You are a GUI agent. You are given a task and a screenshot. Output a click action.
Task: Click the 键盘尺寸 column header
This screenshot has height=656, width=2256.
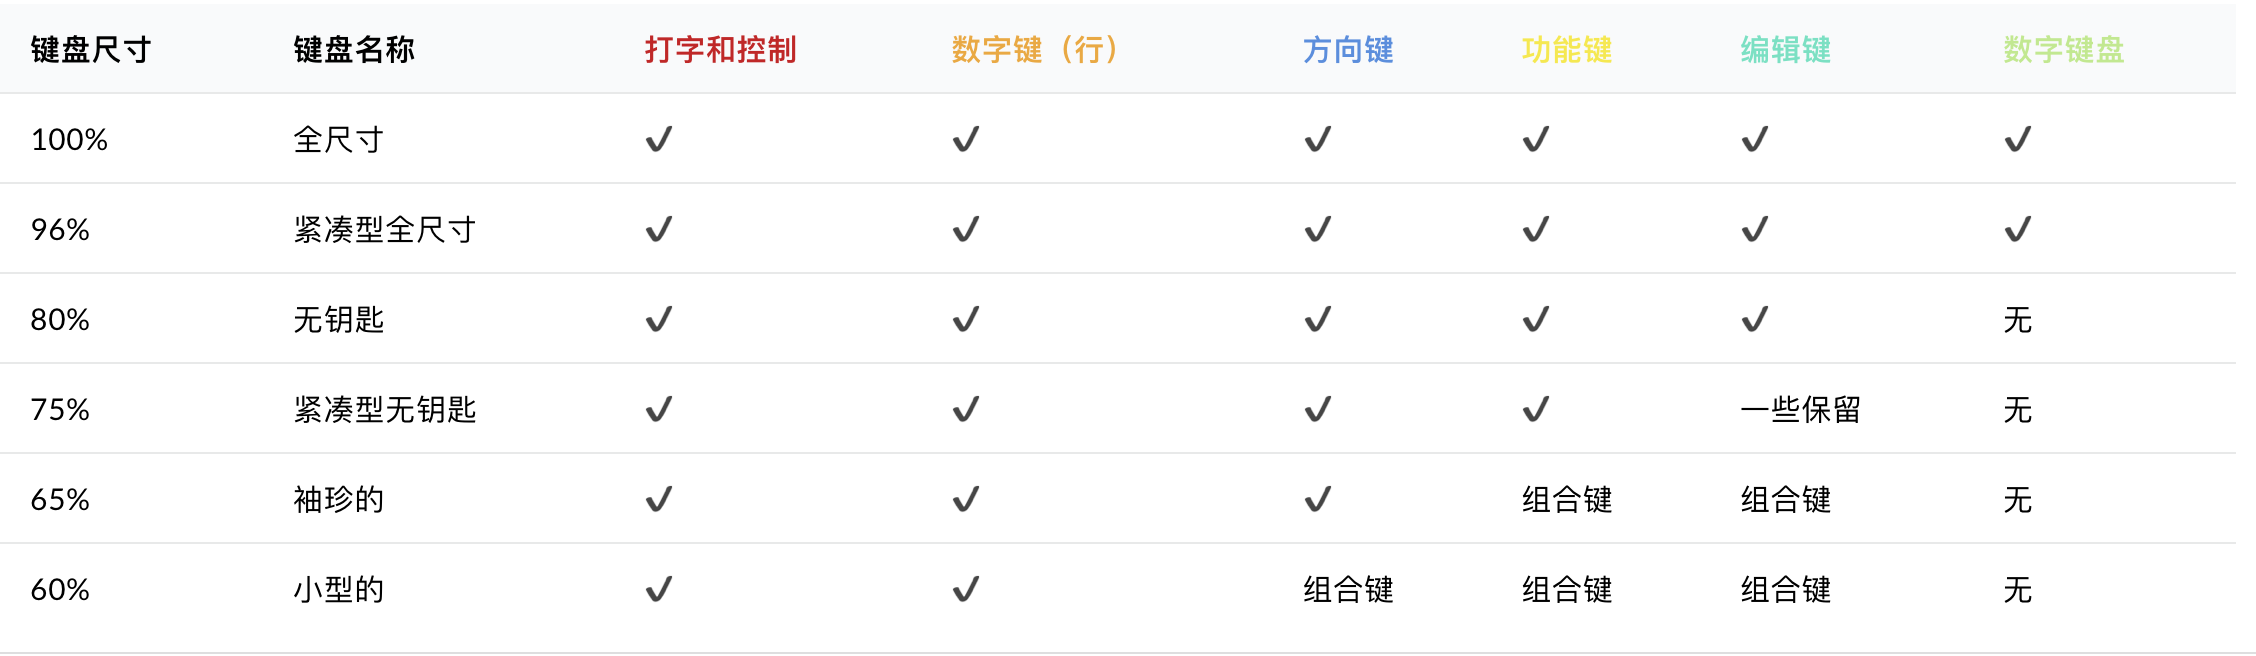coord(91,49)
